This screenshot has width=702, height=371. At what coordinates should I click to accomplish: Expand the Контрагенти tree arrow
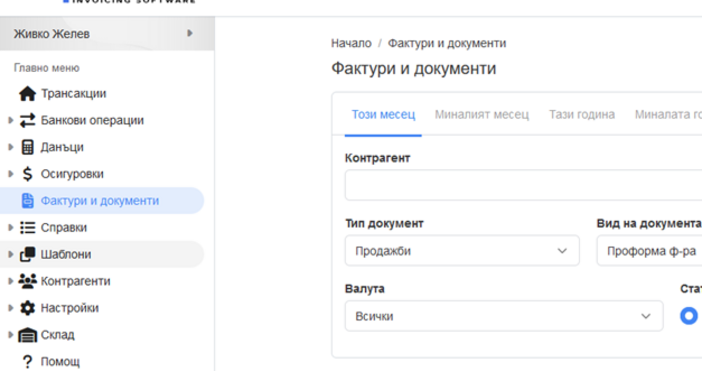coord(11,281)
